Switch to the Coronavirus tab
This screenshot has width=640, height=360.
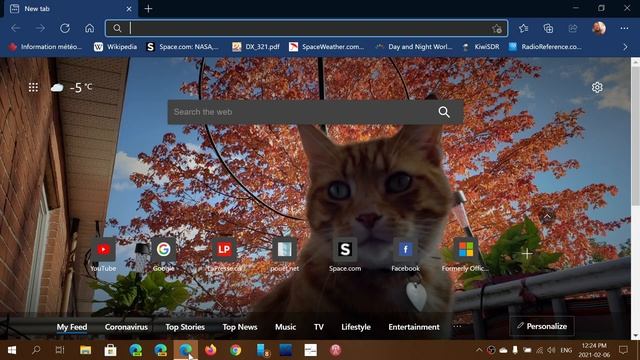(126, 327)
